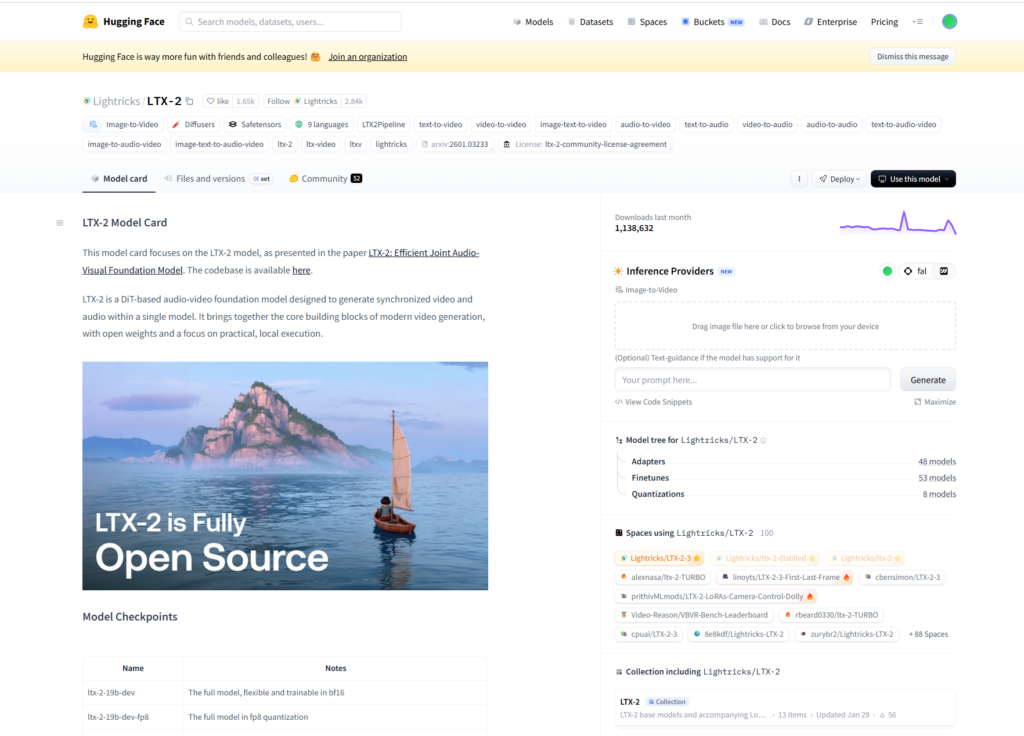Switch to Files and versions tab
Screen dimensions: 1024x736
pyautogui.click(x=209, y=179)
